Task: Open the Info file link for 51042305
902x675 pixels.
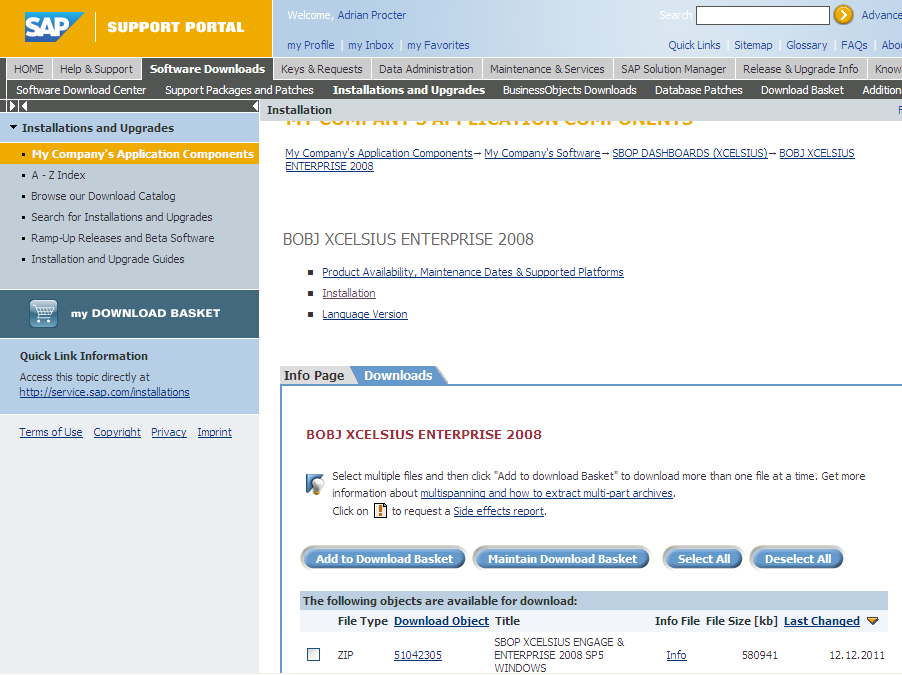Action: (x=676, y=655)
